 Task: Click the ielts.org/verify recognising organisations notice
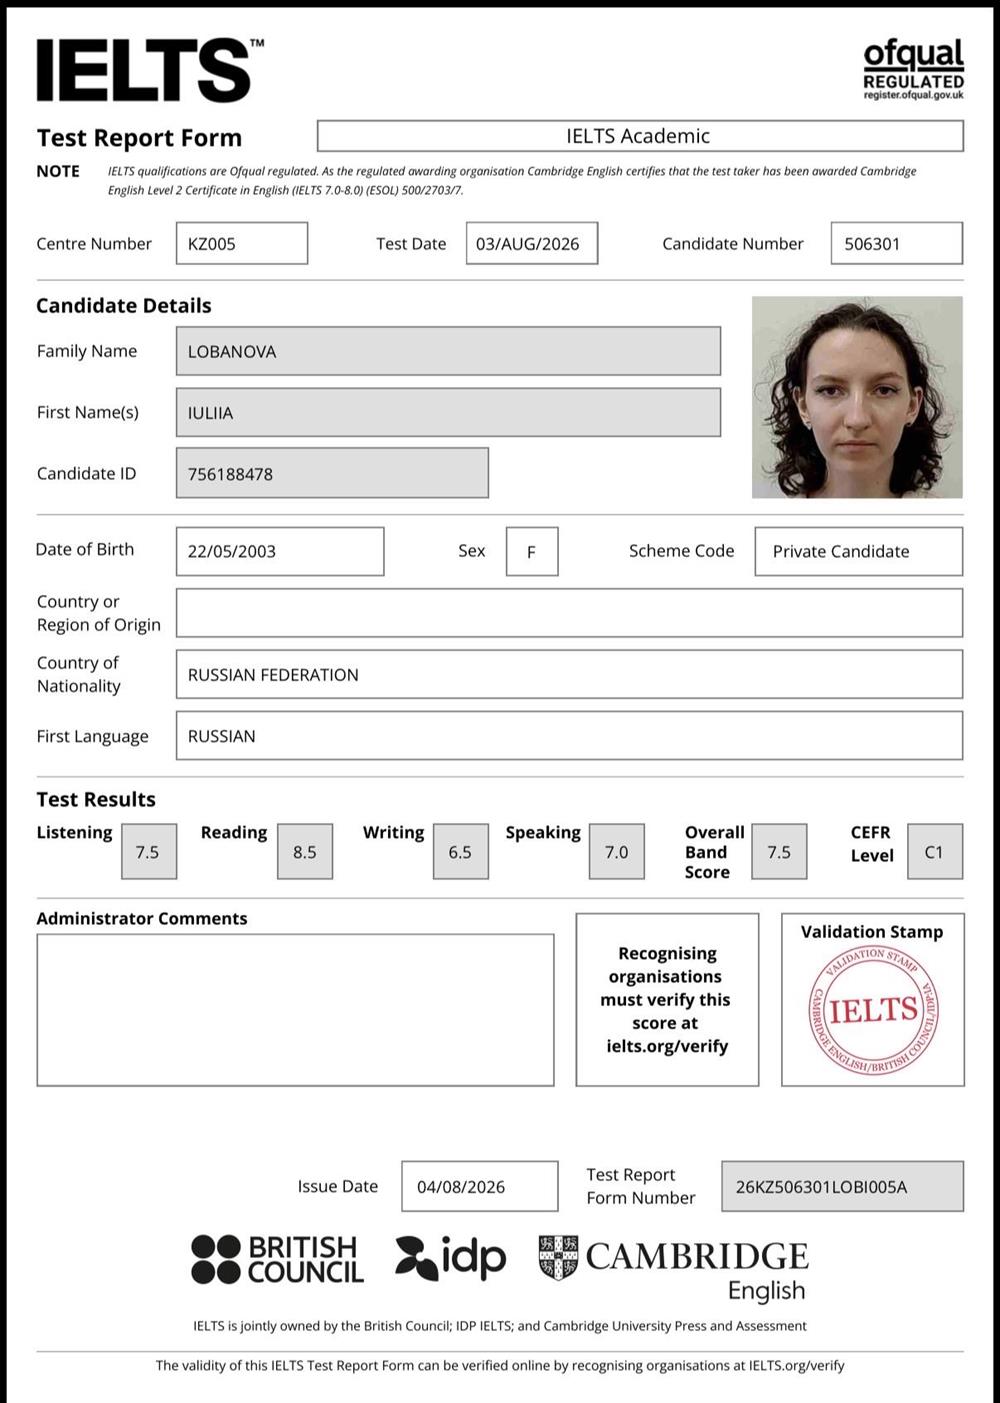(x=667, y=999)
